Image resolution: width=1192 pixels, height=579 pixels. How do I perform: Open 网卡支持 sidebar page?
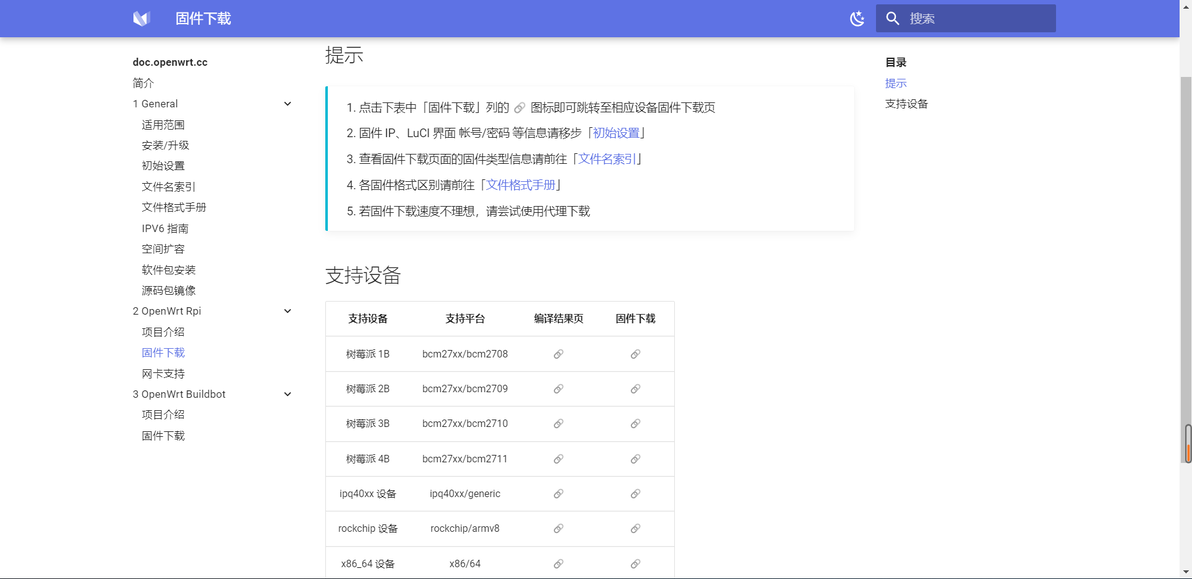[163, 374]
